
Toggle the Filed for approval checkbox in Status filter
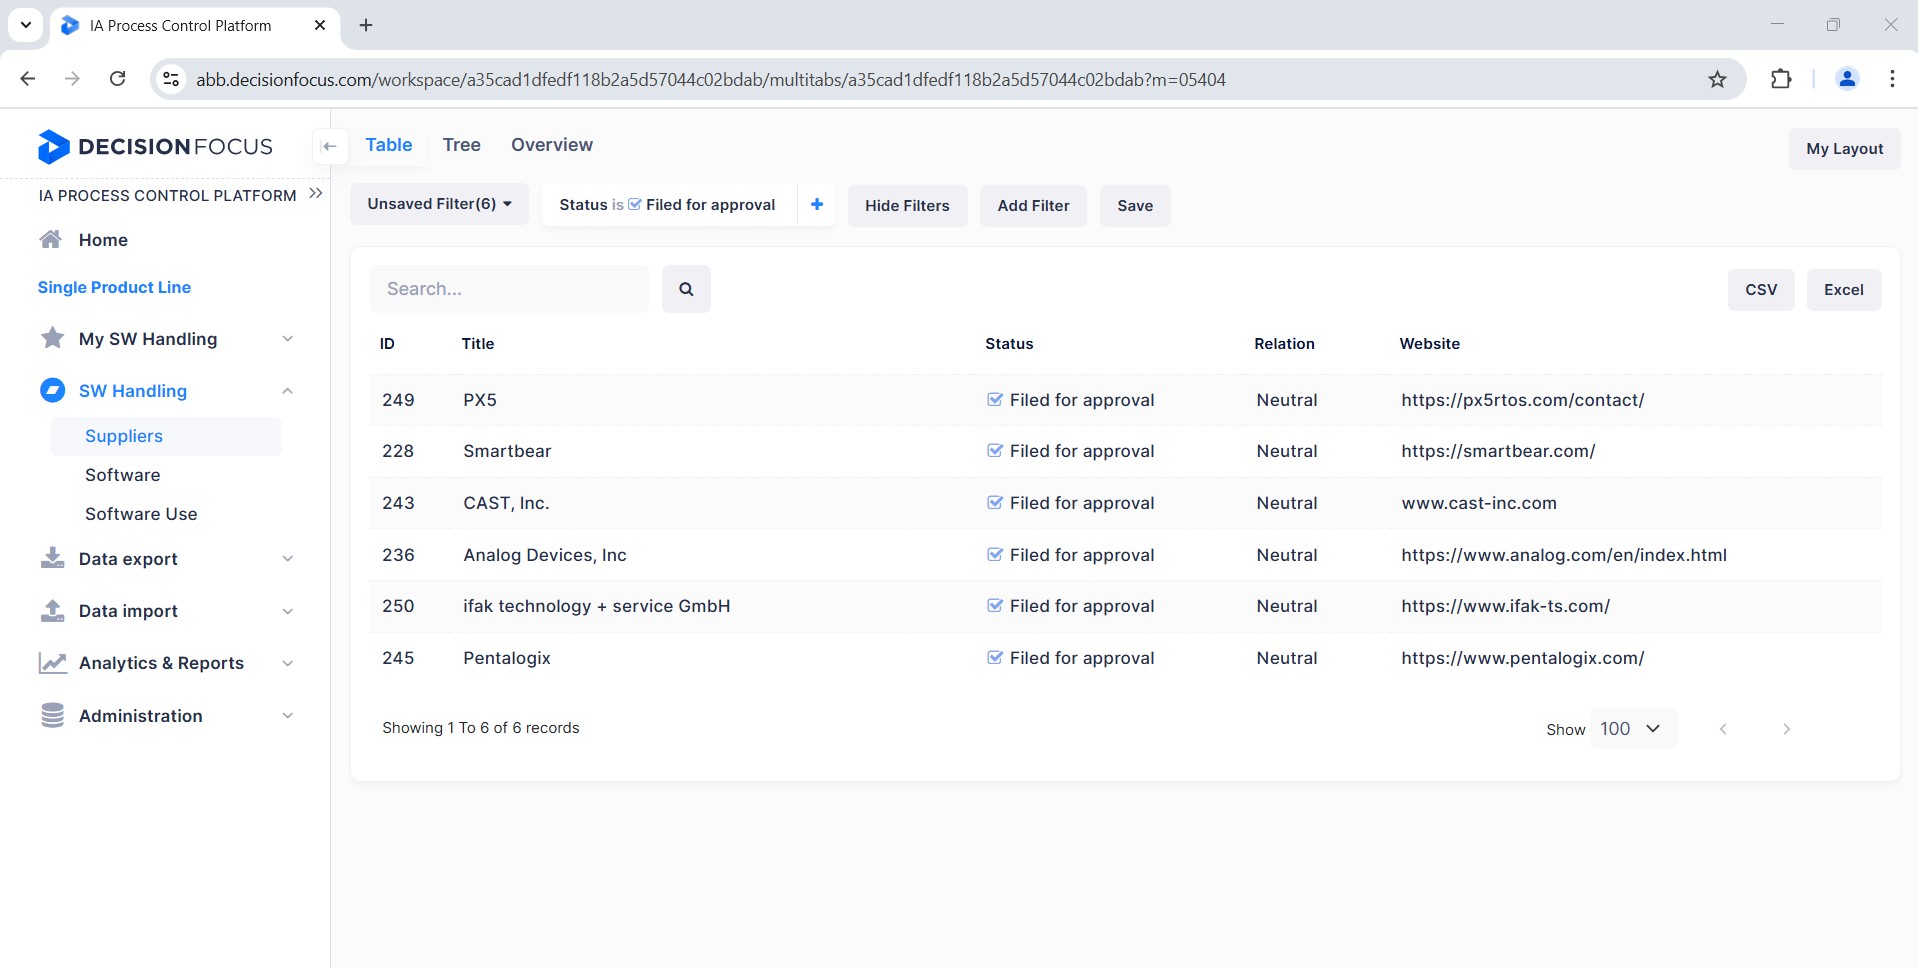635,204
